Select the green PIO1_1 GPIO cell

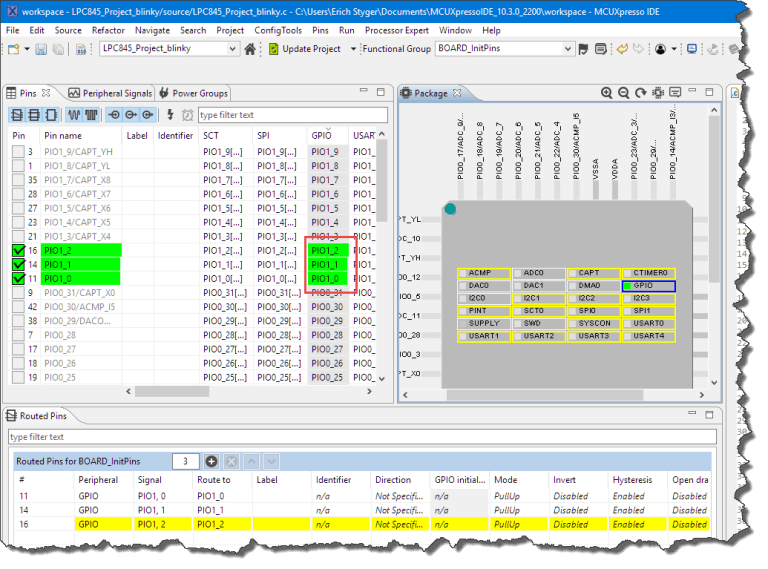[328, 264]
